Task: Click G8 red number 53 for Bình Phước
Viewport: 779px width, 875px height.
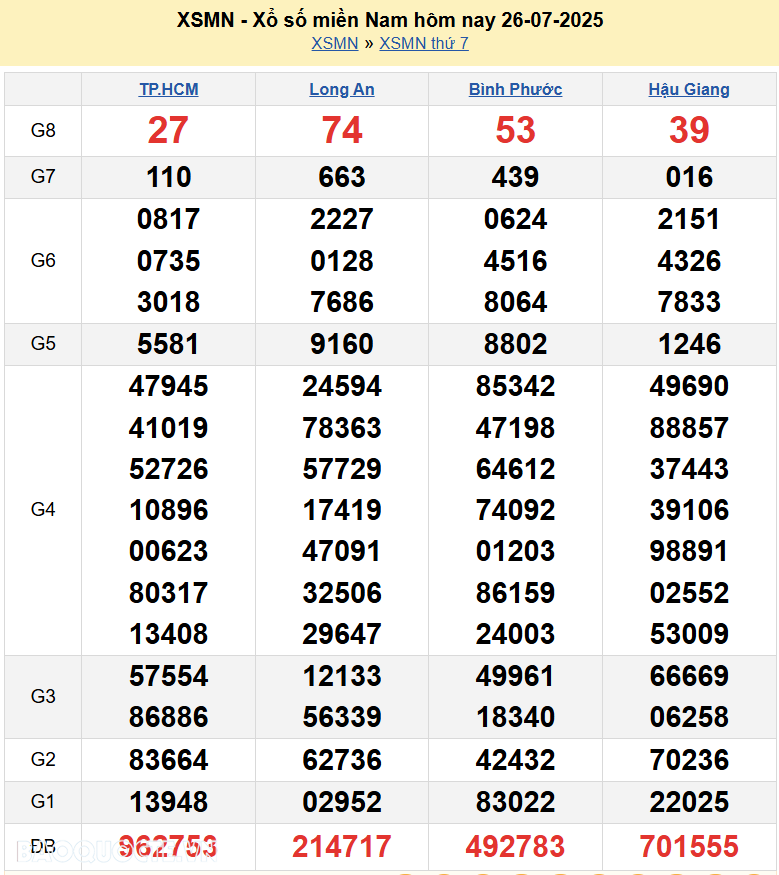Action: [515, 130]
